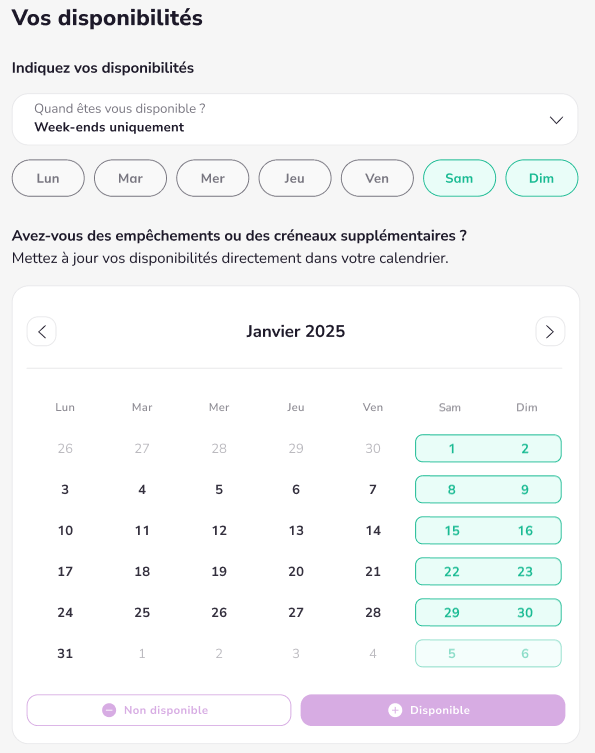The height and width of the screenshot is (753, 595).
Task: Toggle the Ven weekday chip
Action: (377, 178)
